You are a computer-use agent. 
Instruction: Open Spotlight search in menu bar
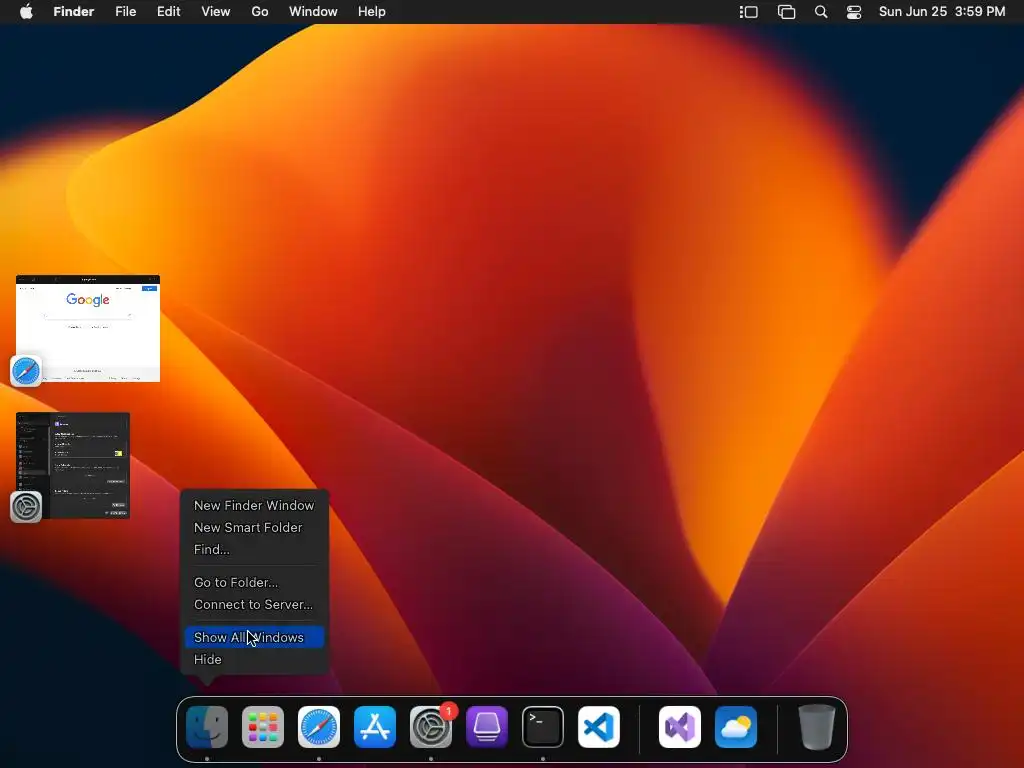821,12
